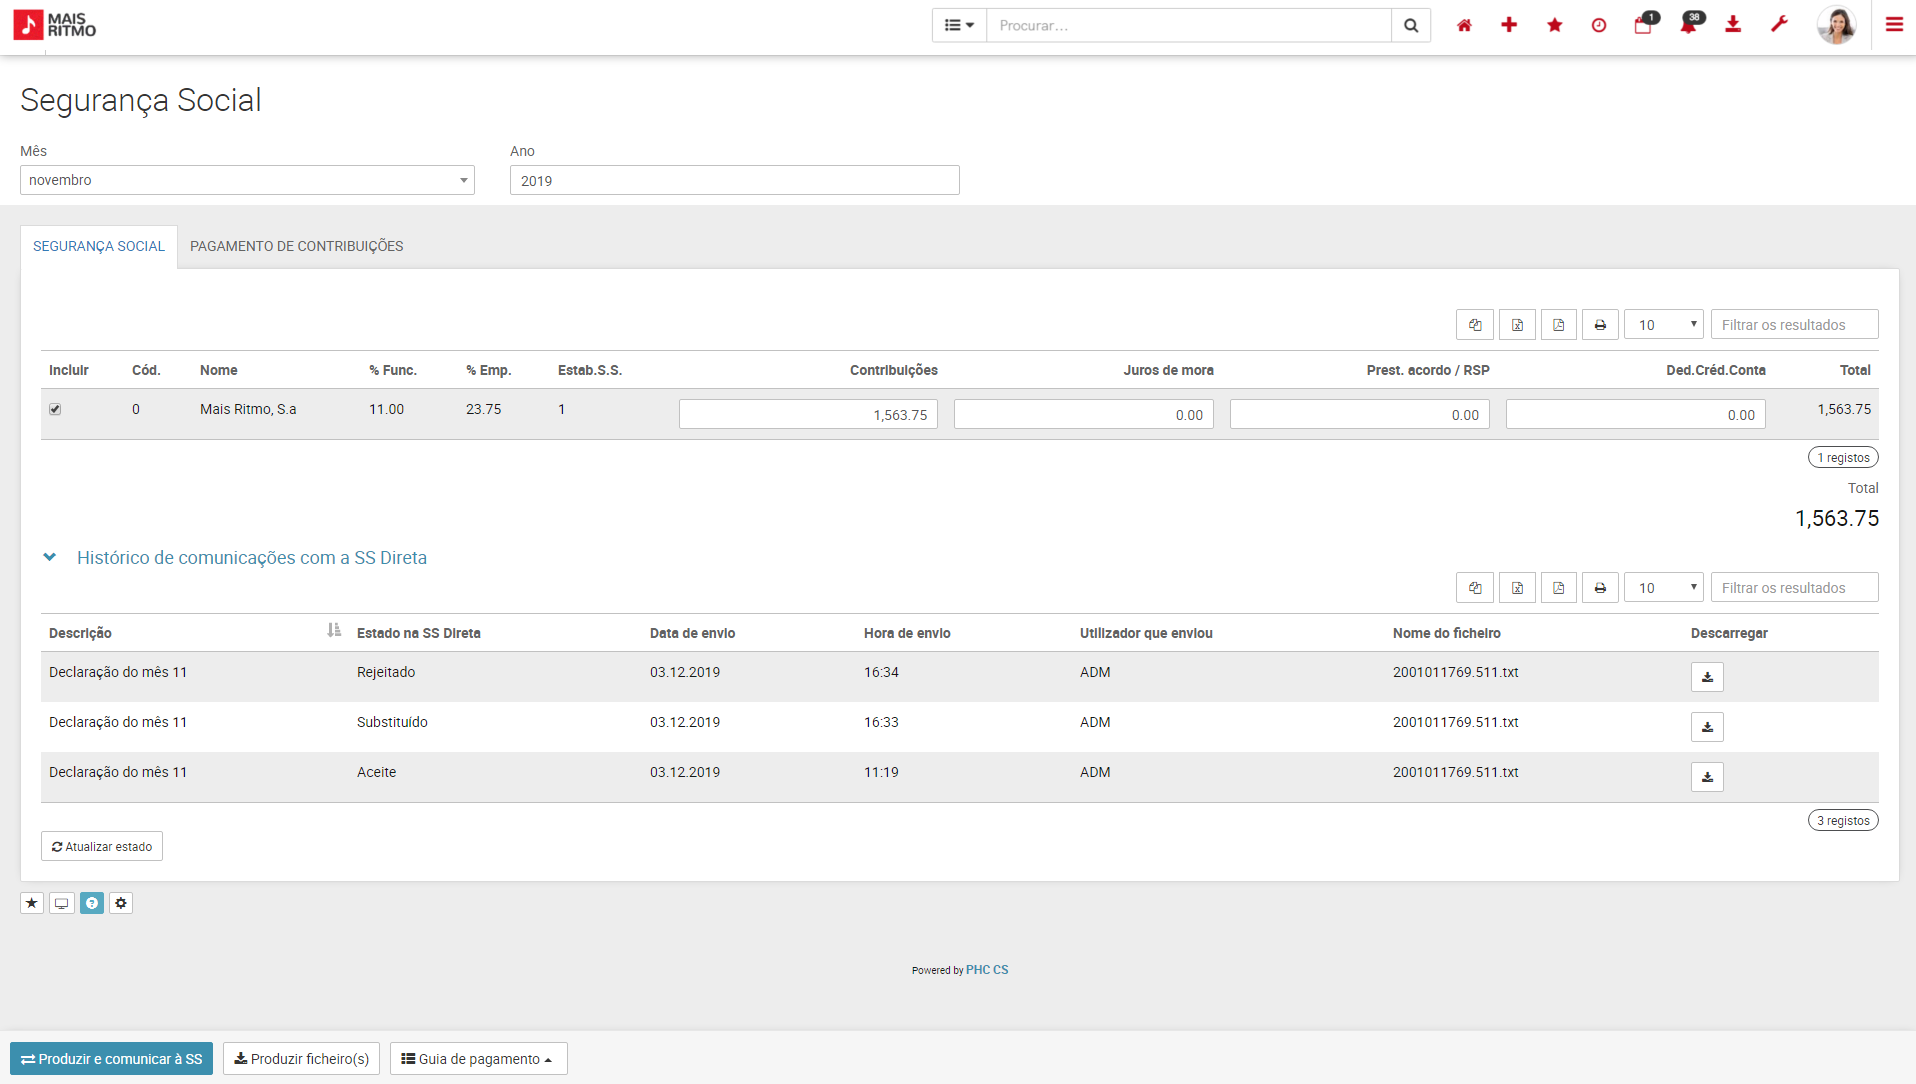Image resolution: width=1916 pixels, height=1084 pixels.
Task: Toggle sort icon on Descrição column
Action: [334, 630]
